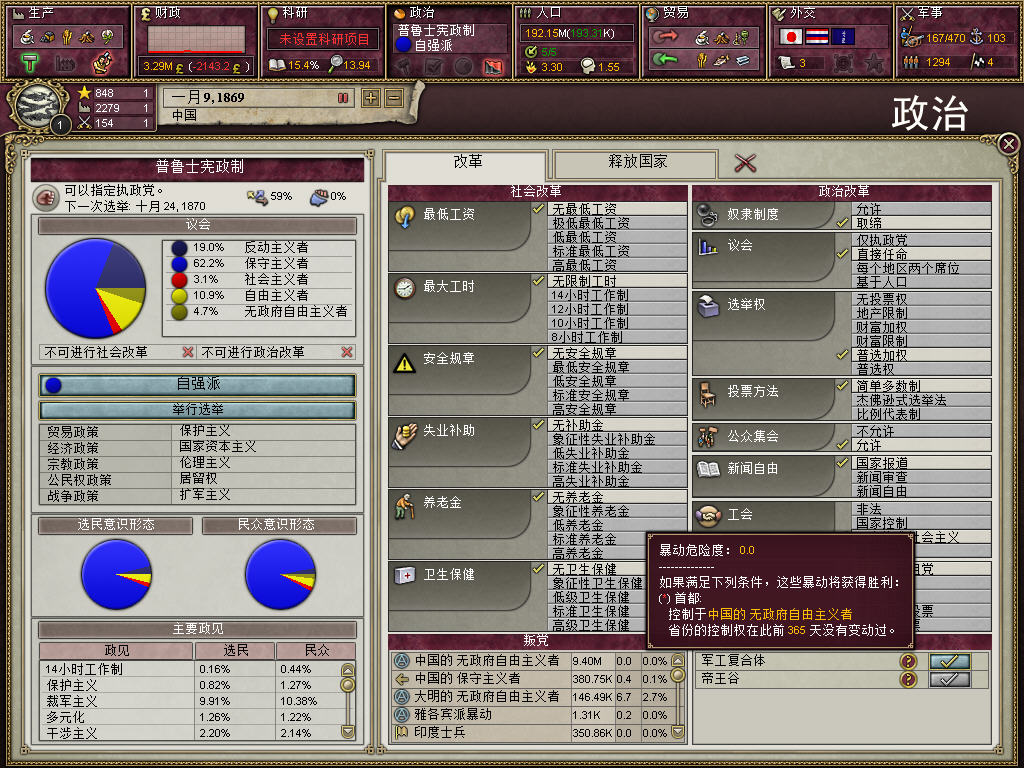
Task: Click the 安全规章 warning triangle icon
Action: pos(405,362)
